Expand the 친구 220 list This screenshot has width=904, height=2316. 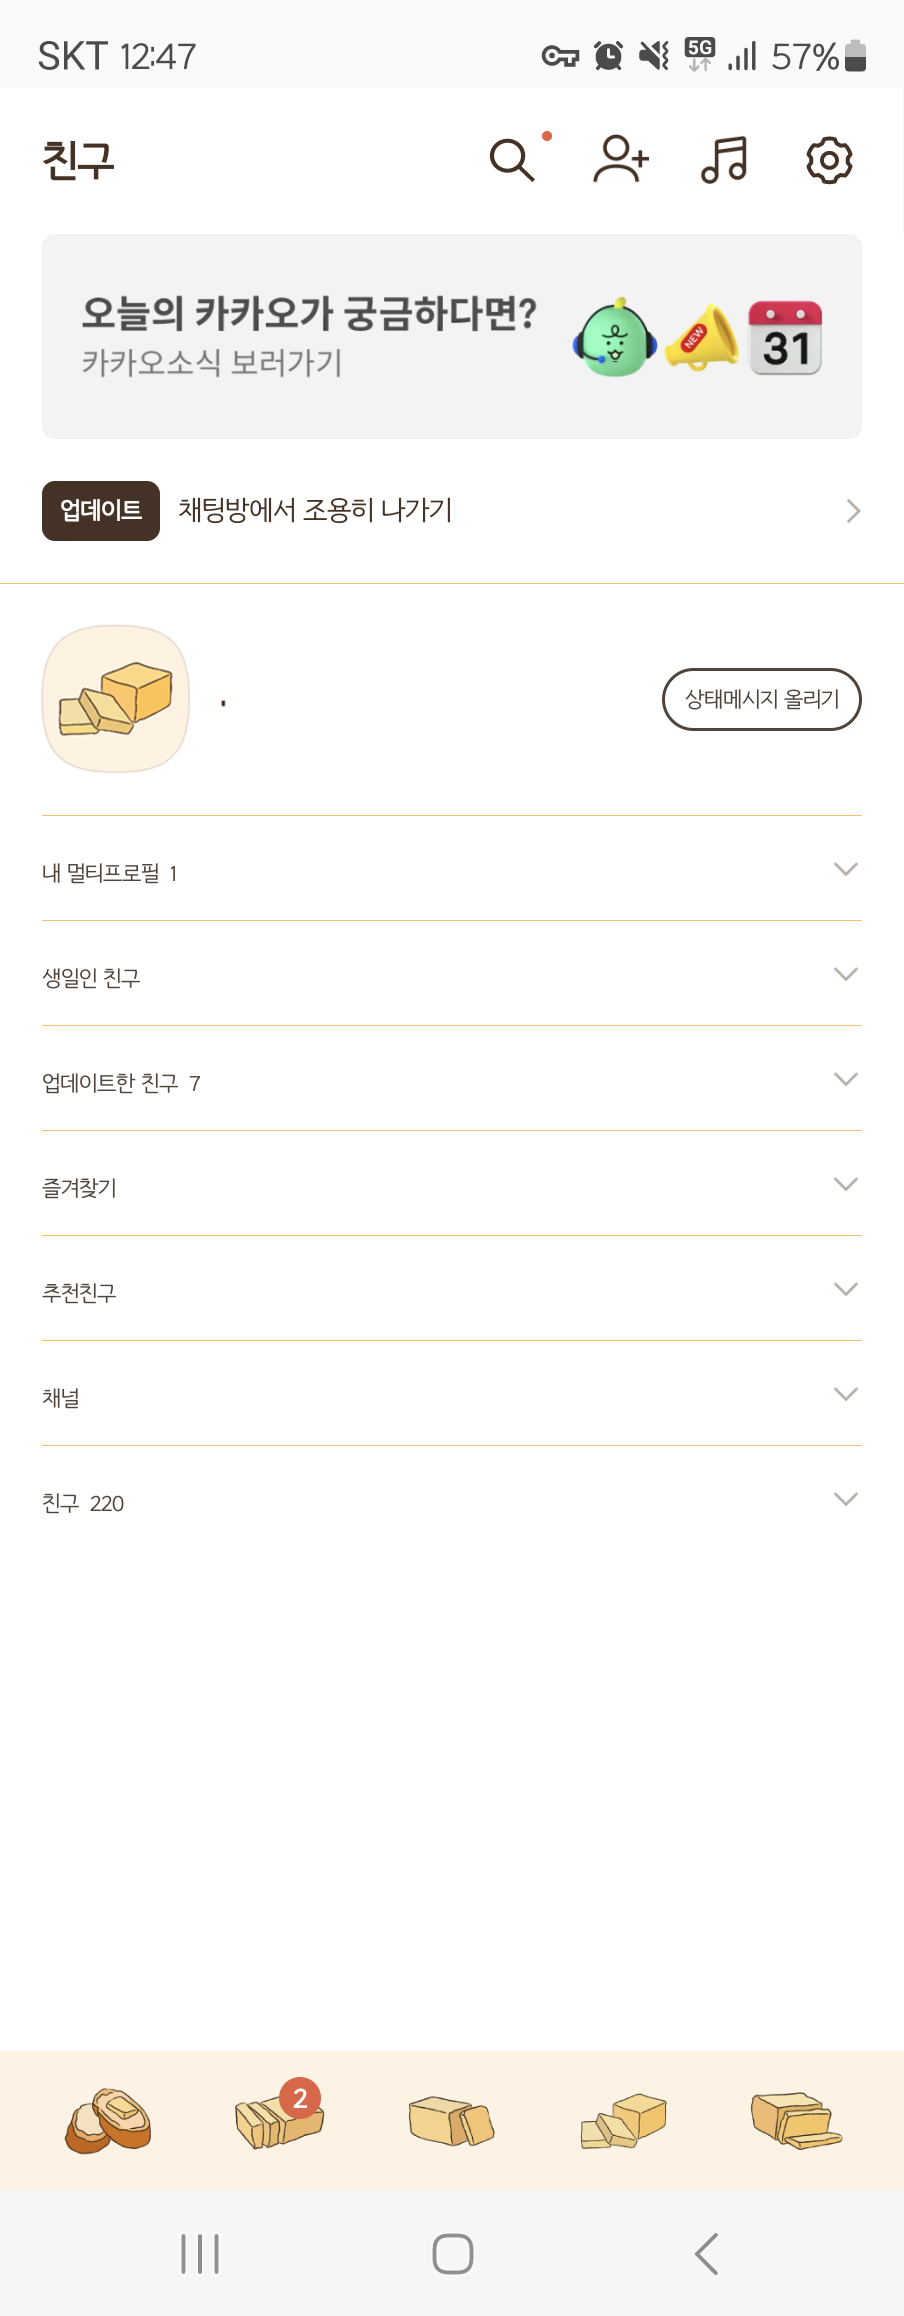click(x=452, y=1499)
